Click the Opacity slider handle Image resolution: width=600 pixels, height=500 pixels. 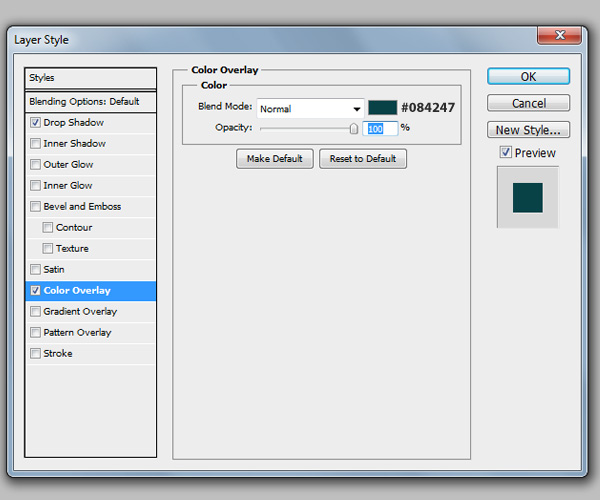(354, 129)
